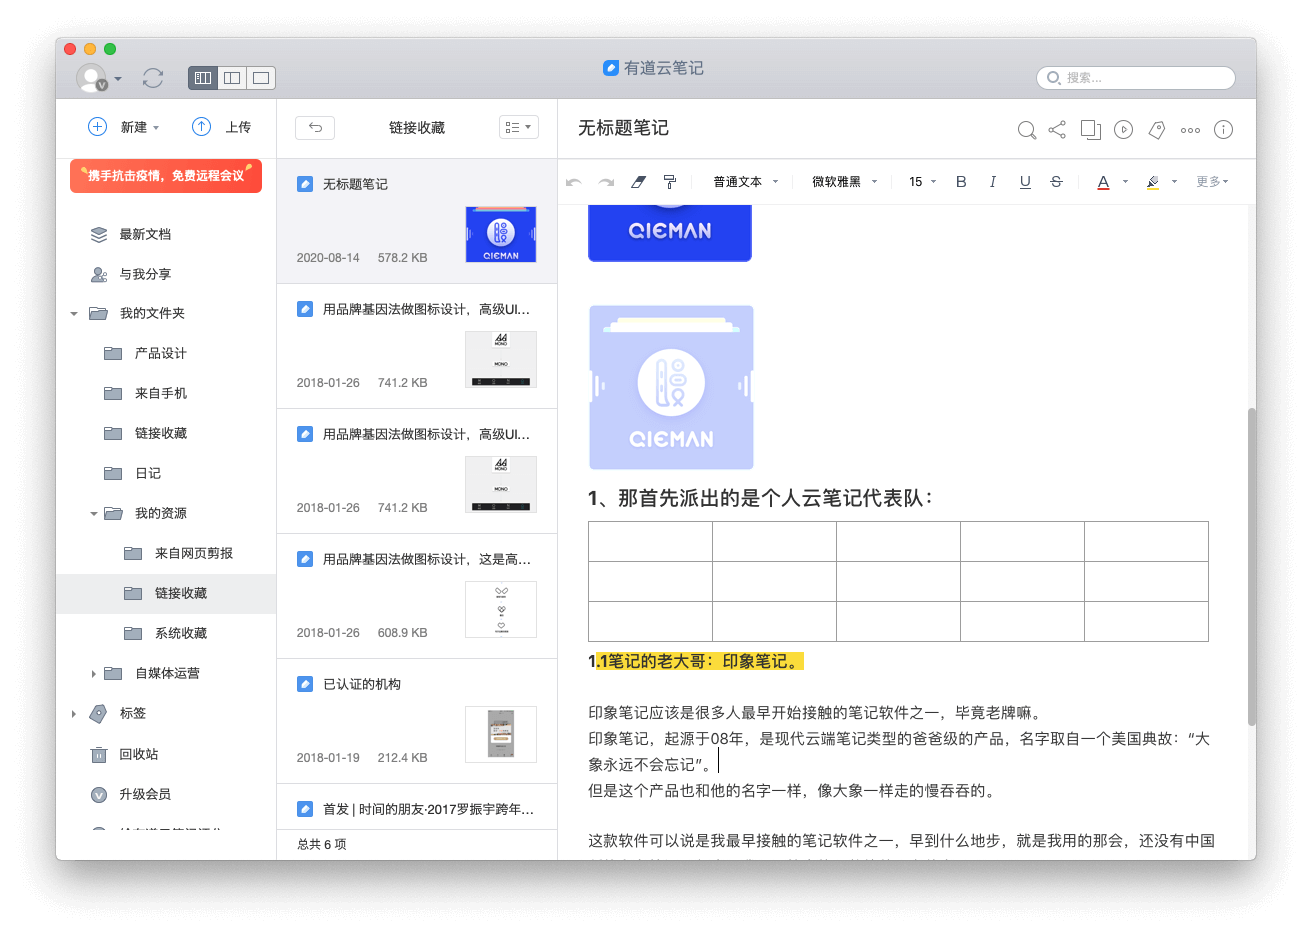Switch to two-column layout view
The image size is (1312, 934).
(232, 77)
